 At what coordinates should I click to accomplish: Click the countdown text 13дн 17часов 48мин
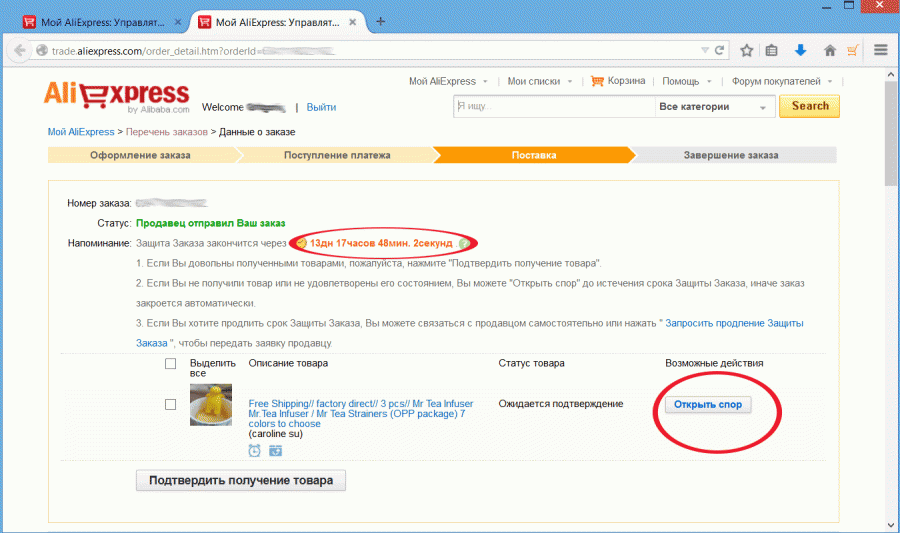(381, 243)
